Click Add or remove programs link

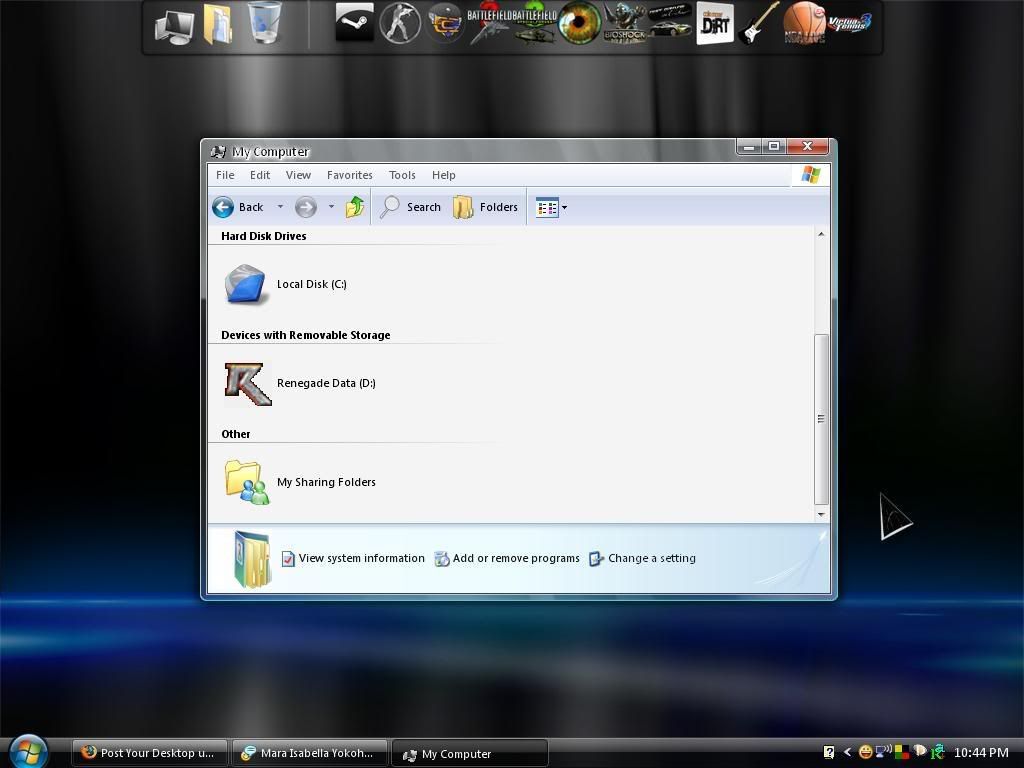515,558
